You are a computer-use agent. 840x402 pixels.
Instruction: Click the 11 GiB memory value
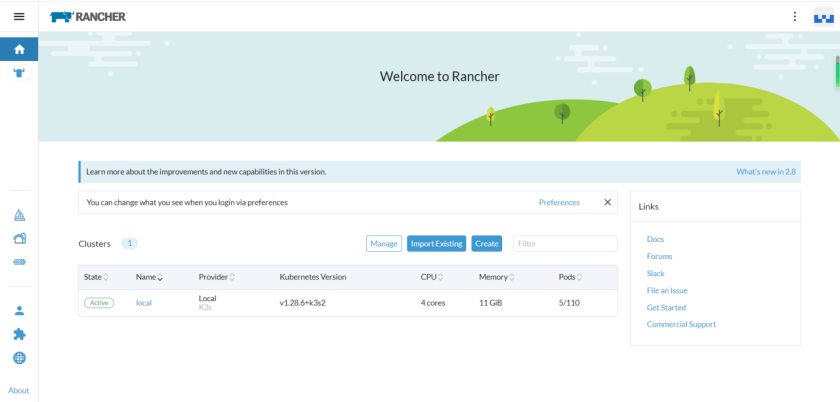click(491, 303)
